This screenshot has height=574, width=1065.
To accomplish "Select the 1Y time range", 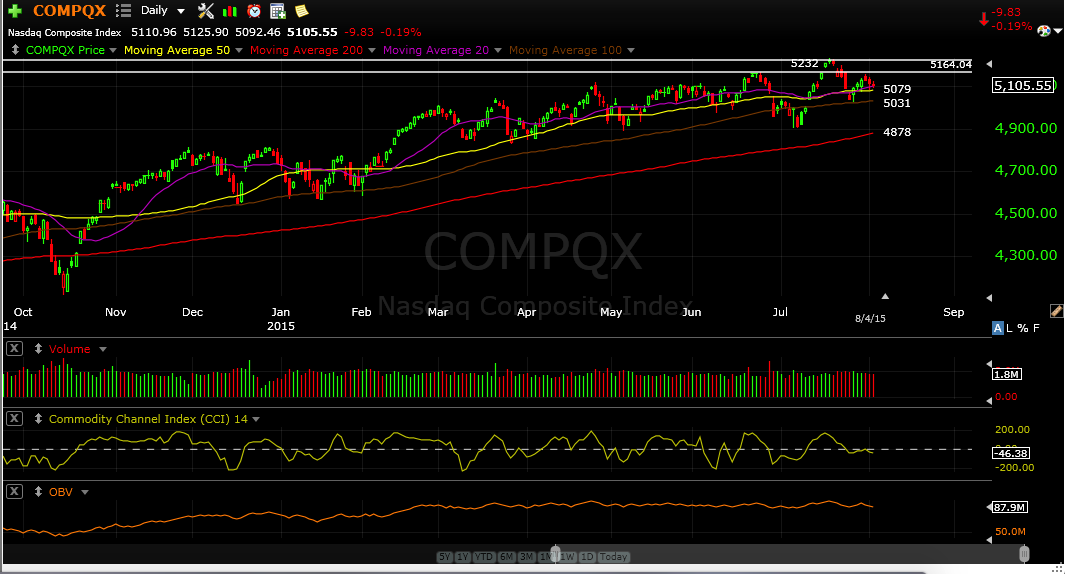I will click(463, 556).
